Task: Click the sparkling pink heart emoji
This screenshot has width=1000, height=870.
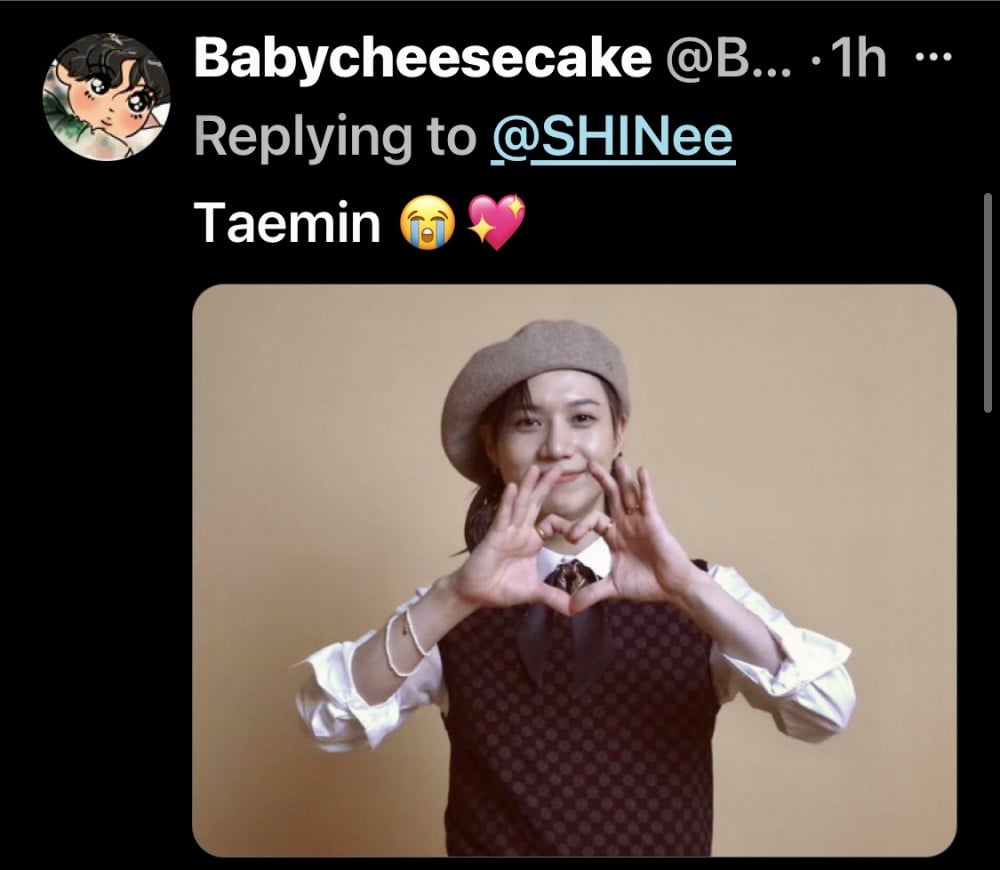Action: (497, 222)
